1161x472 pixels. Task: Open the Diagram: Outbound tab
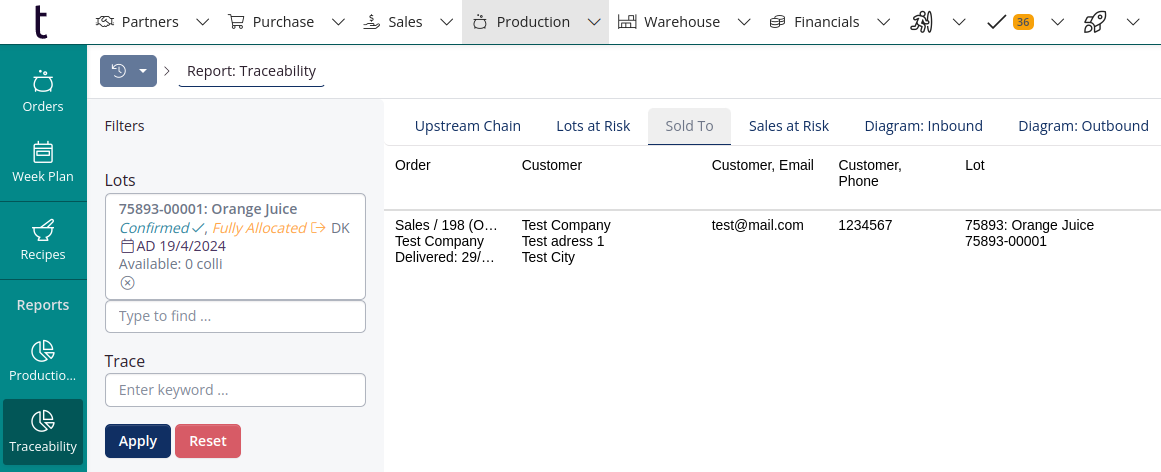coord(1083,126)
